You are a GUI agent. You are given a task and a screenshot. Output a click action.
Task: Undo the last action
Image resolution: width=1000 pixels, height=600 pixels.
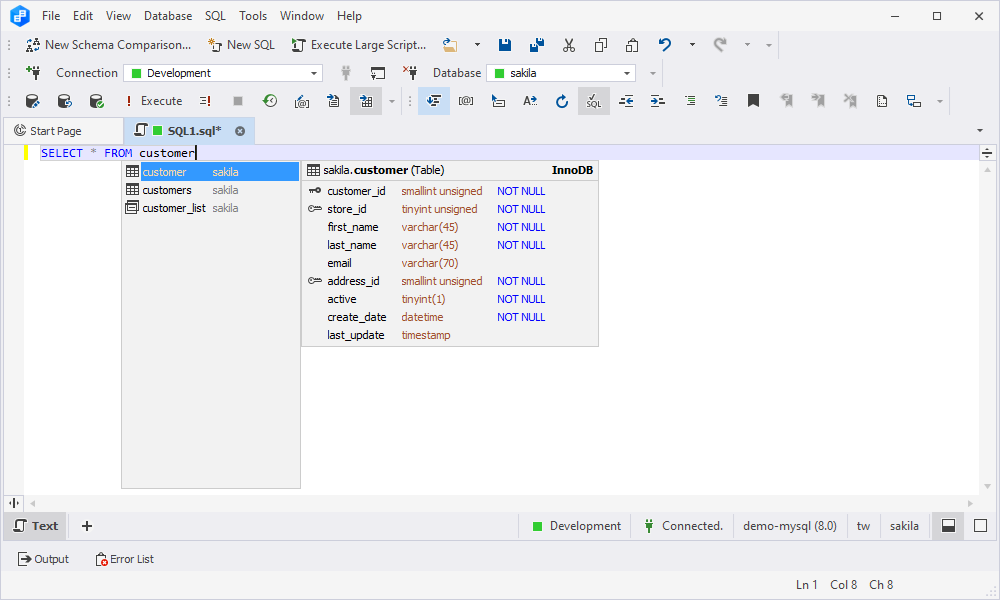click(x=665, y=45)
